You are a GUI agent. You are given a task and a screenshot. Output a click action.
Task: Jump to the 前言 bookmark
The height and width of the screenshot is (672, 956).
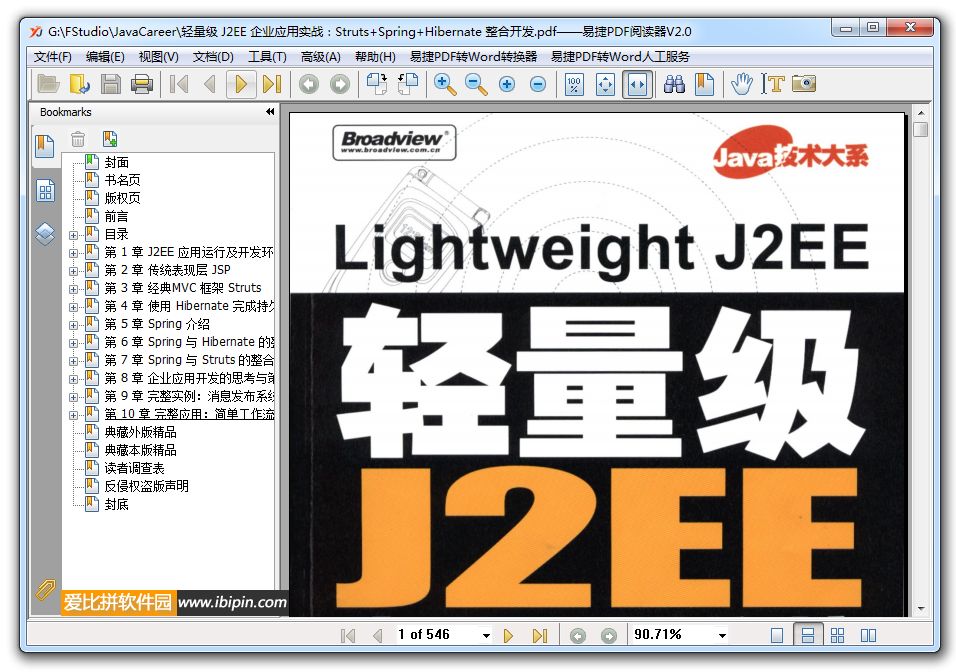tap(116, 216)
